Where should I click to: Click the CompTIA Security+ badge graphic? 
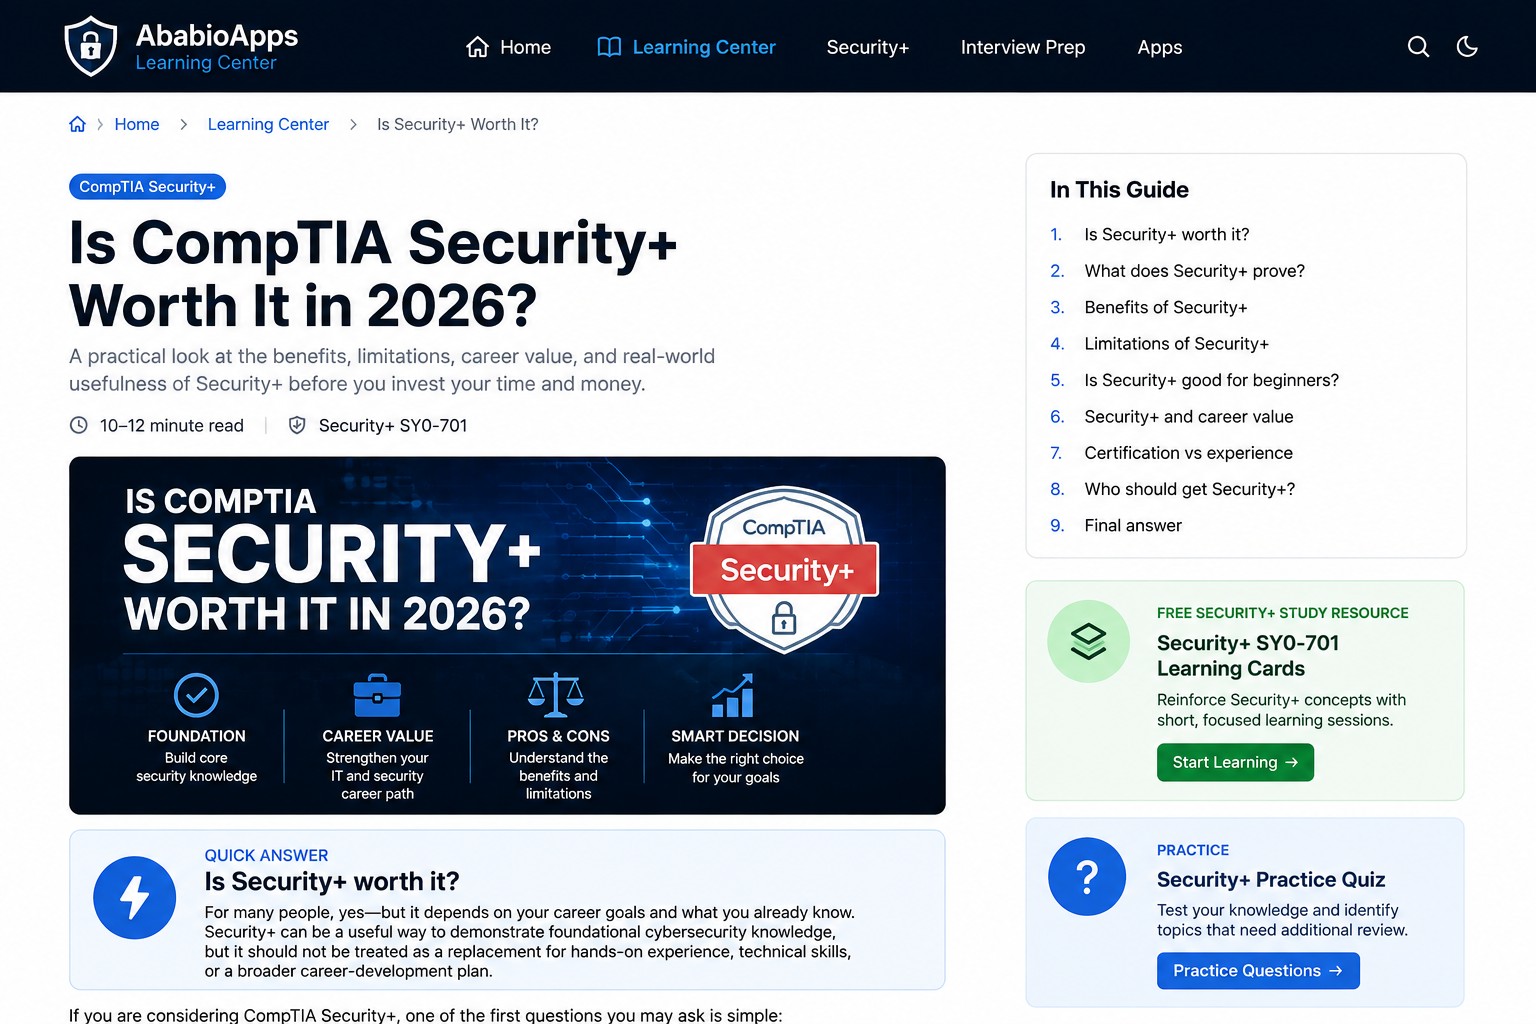(785, 569)
